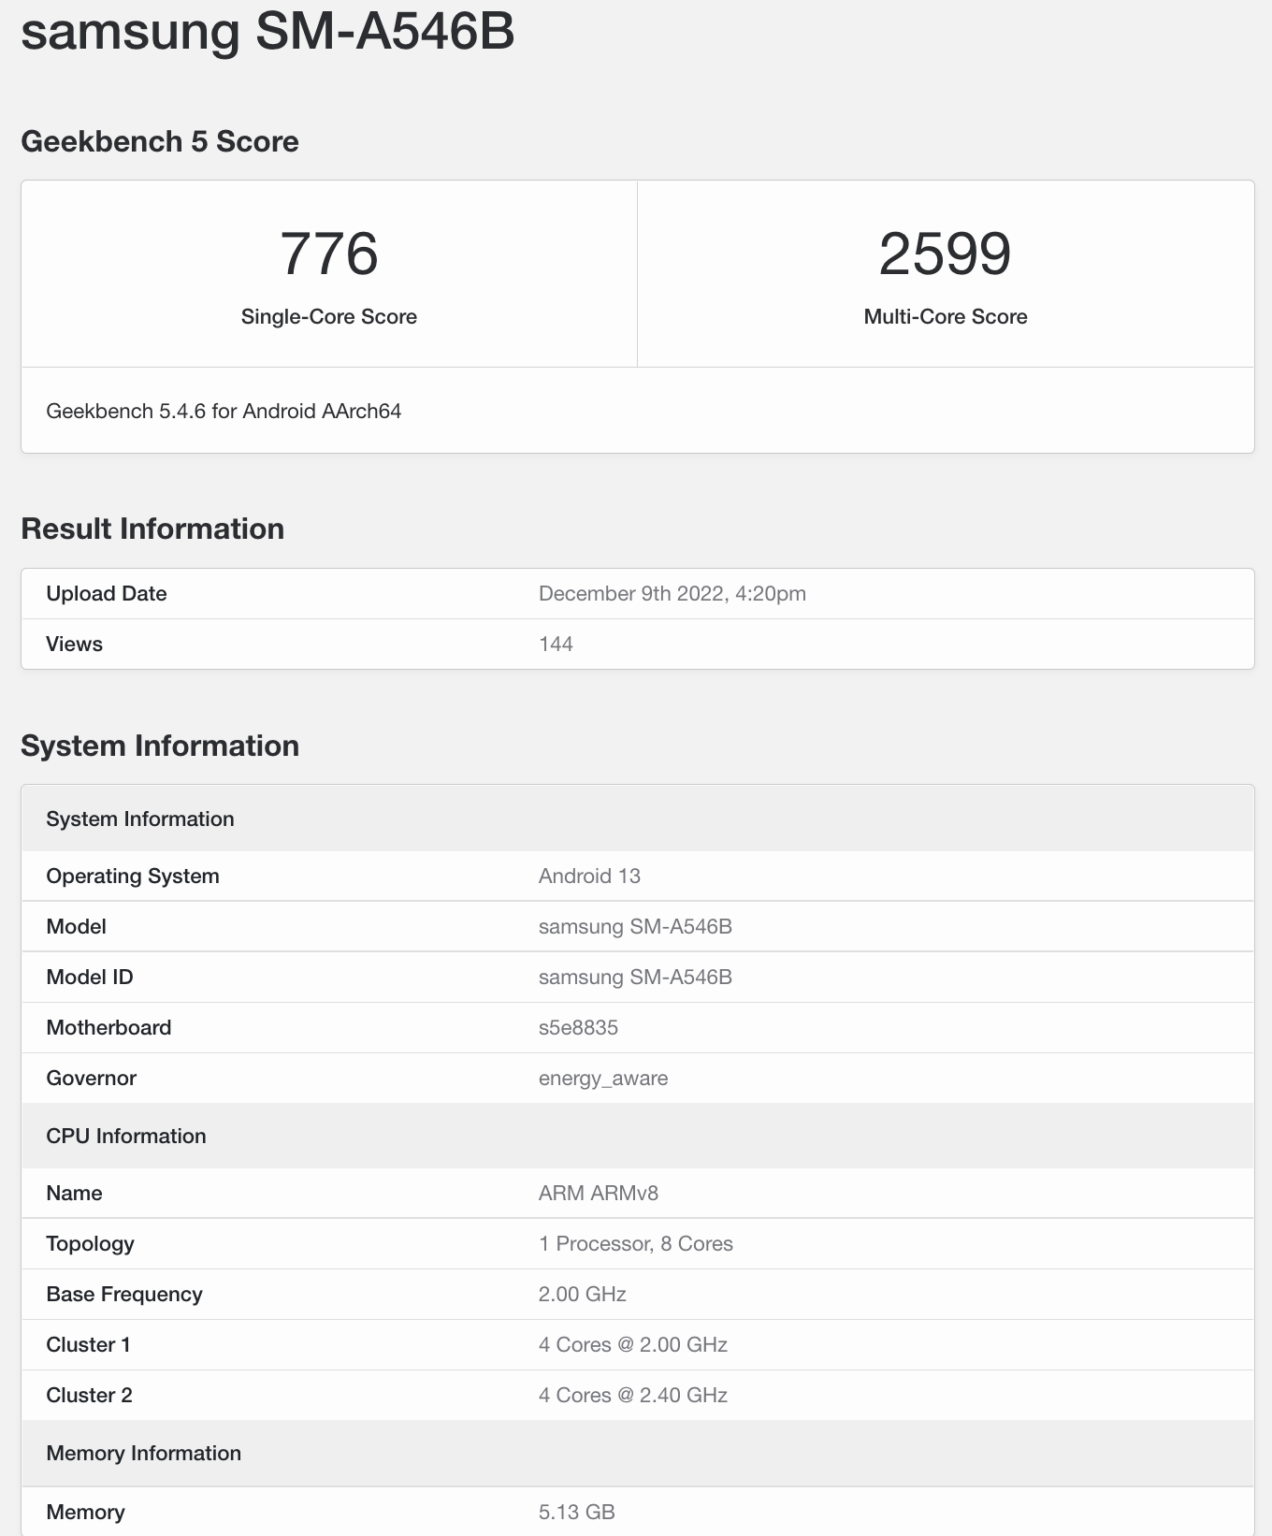Viewport: 1272px width, 1536px height.
Task: Click the samsung SM-A546B page title
Action: (x=265, y=35)
